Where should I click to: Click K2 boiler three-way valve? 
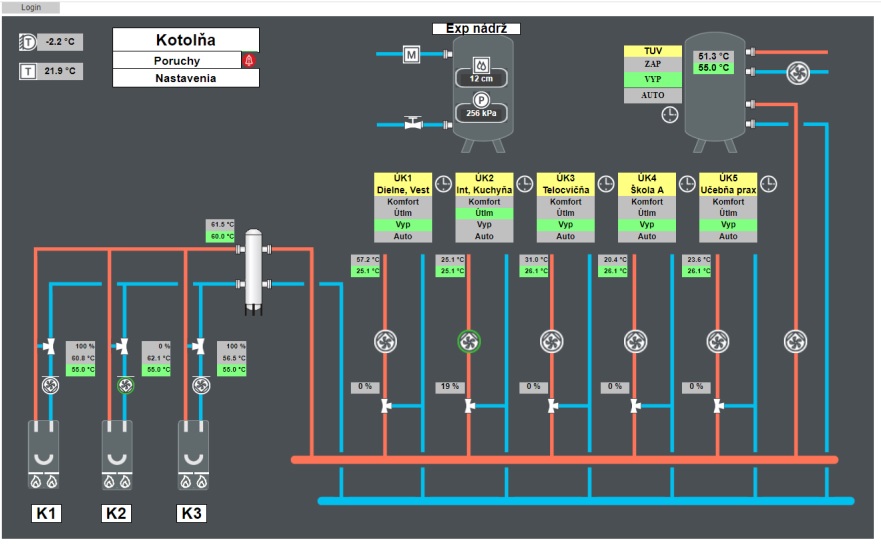(122, 346)
